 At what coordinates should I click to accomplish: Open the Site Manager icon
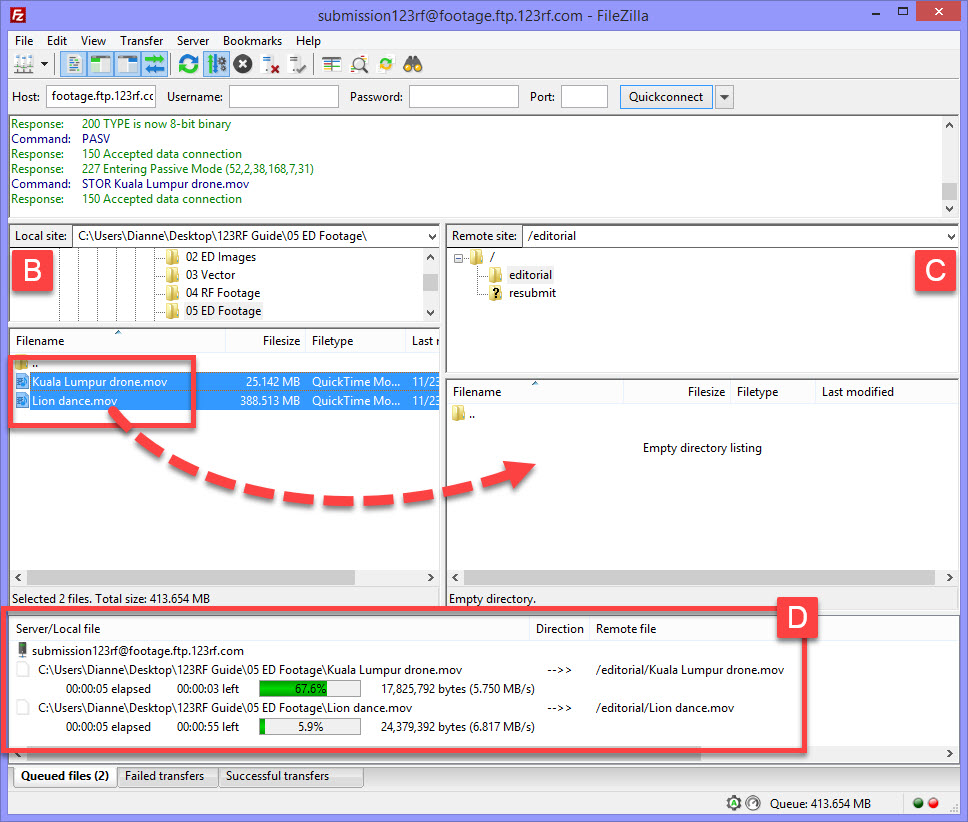24,64
